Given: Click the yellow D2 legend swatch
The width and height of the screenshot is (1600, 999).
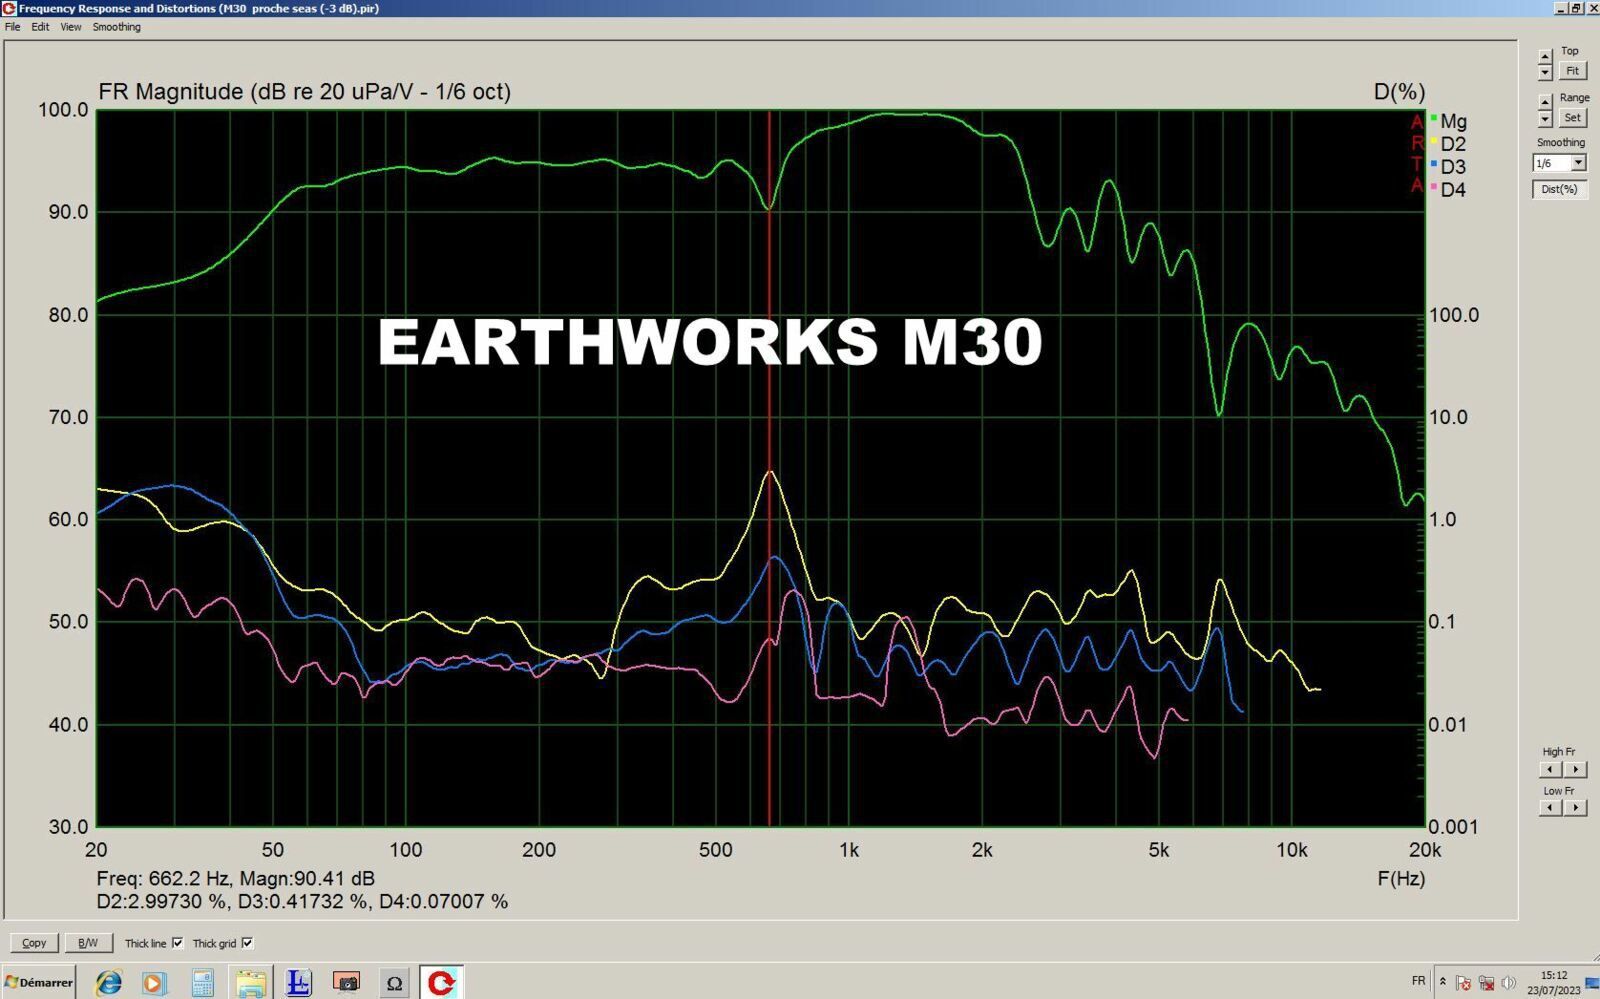Looking at the screenshot, I should [1433, 142].
